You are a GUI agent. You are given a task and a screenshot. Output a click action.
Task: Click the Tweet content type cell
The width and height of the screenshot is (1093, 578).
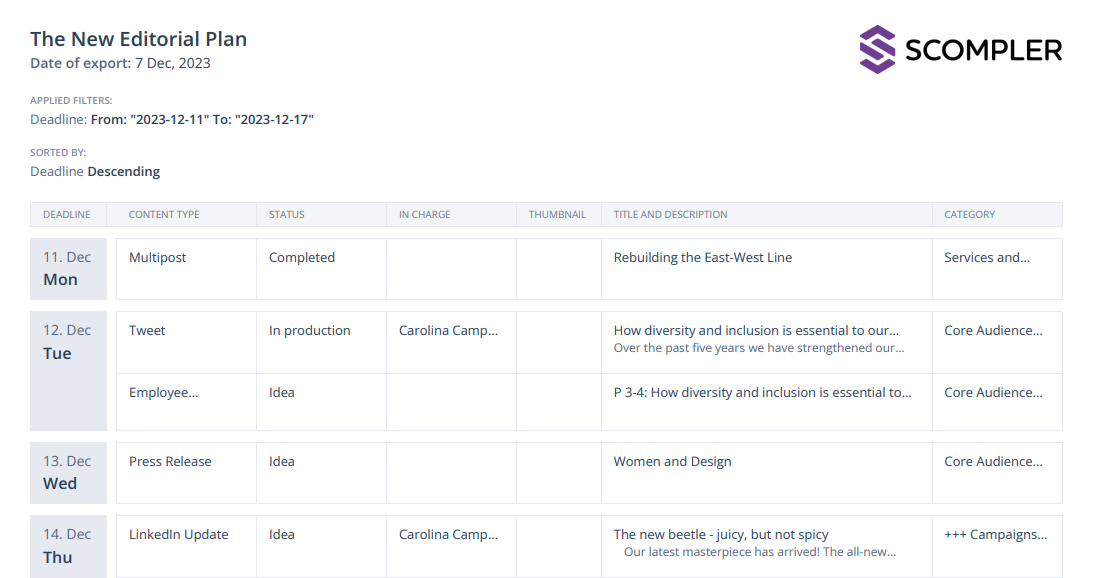[147, 331]
